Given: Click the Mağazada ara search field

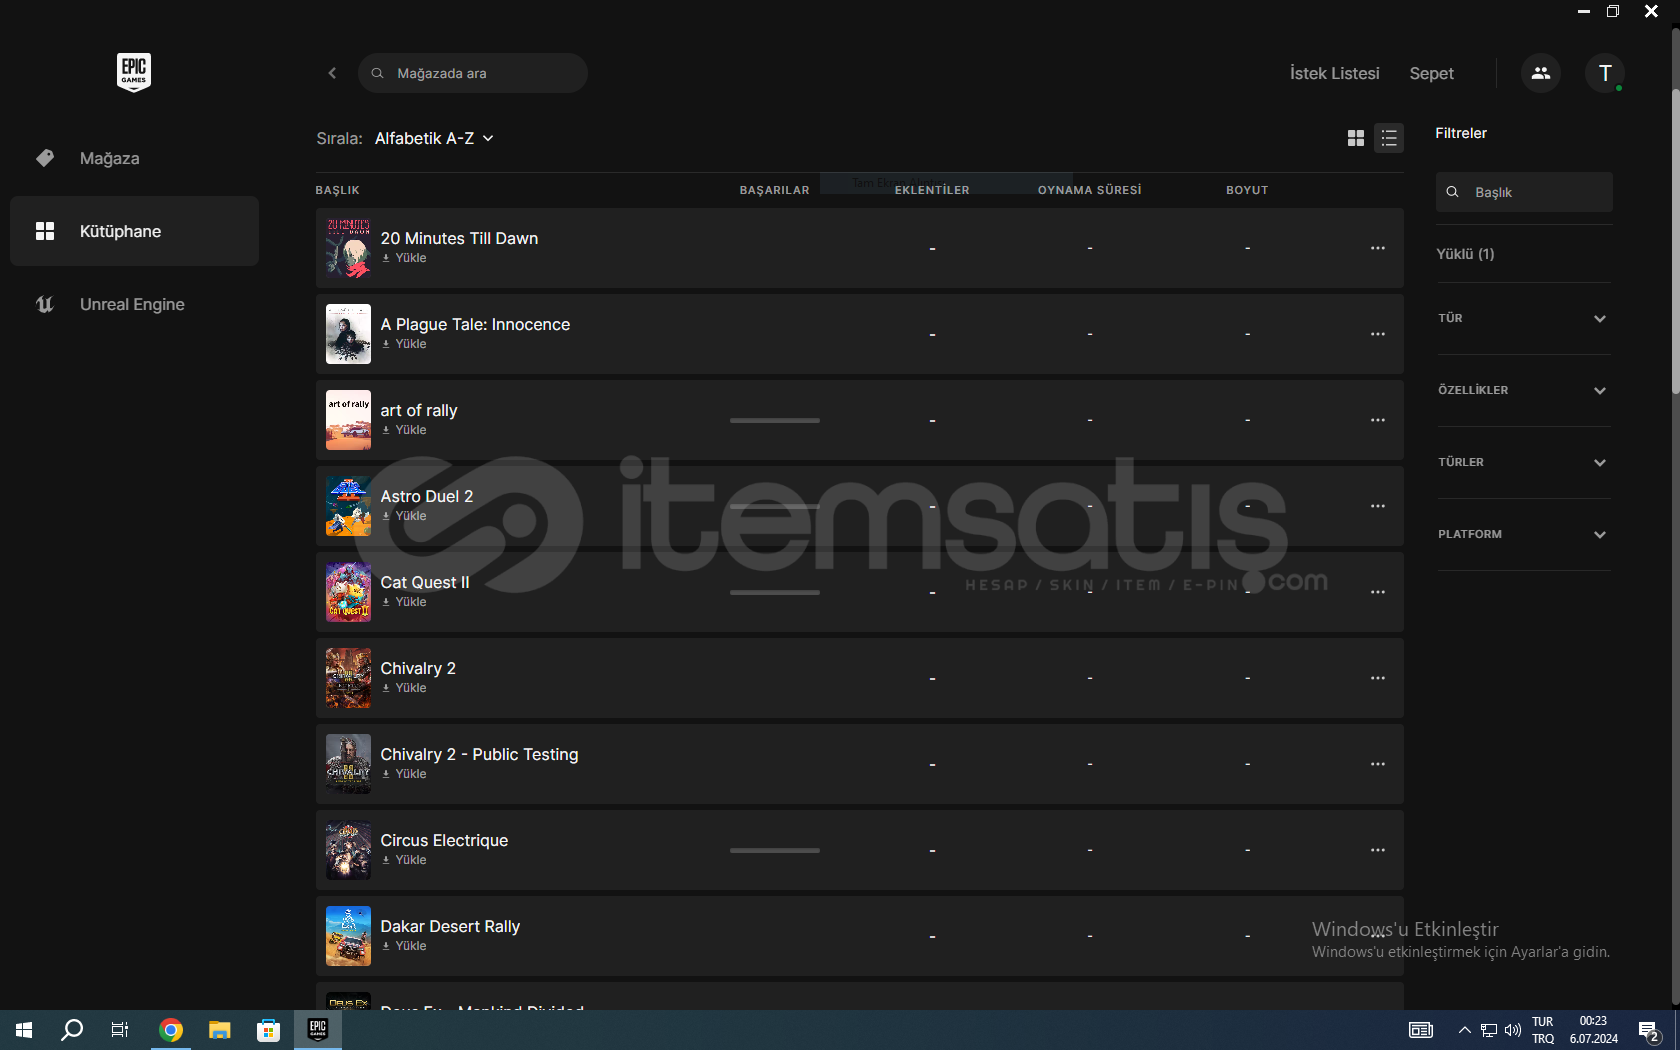Looking at the screenshot, I should (473, 73).
